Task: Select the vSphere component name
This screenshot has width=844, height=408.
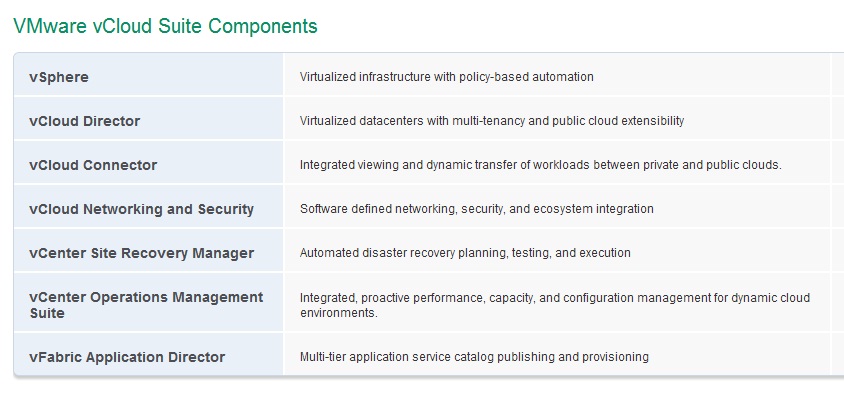Action: pos(59,77)
